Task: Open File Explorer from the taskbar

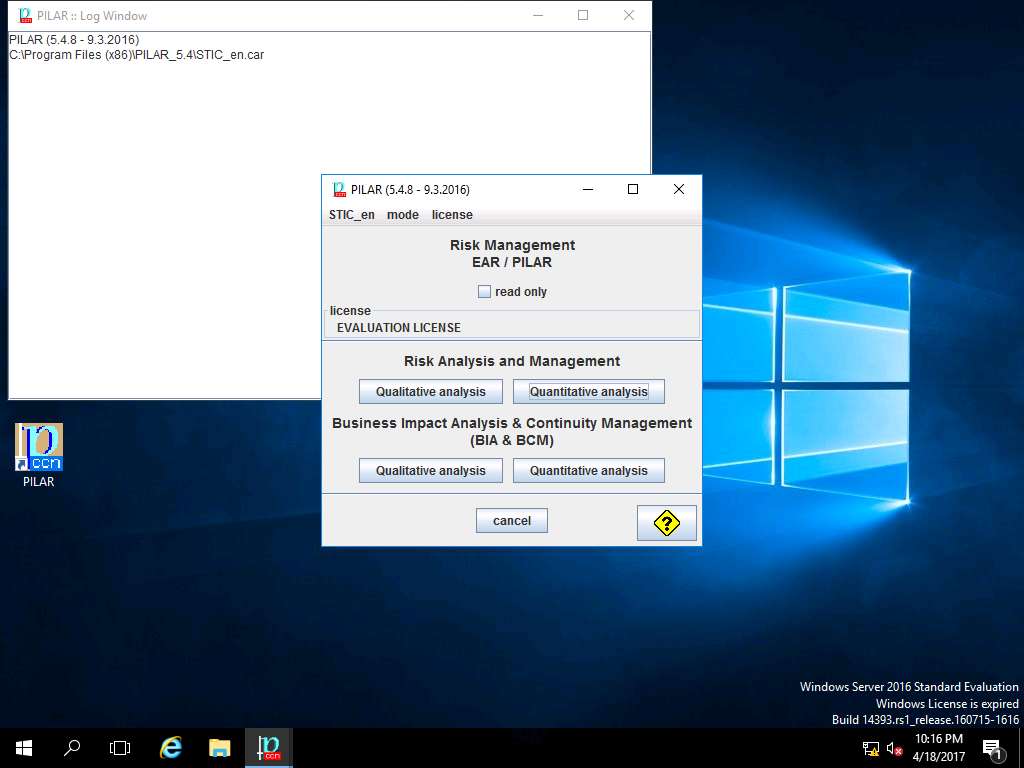Action: click(219, 748)
